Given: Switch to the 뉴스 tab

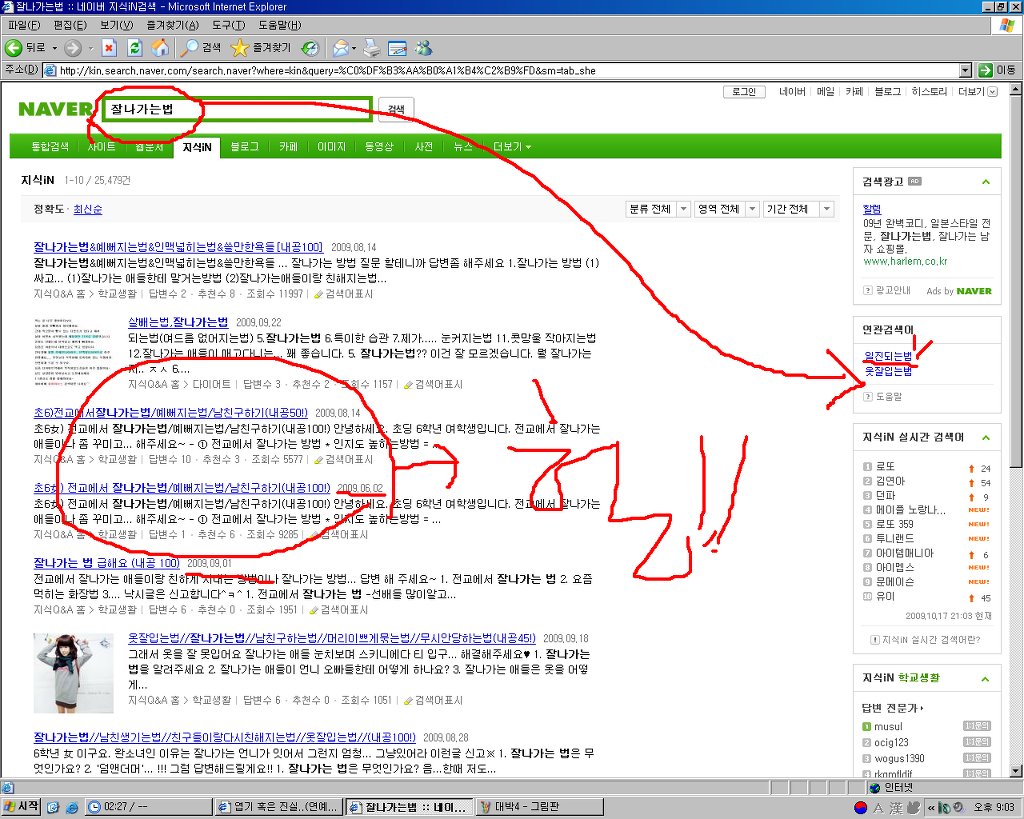Looking at the screenshot, I should coord(462,147).
